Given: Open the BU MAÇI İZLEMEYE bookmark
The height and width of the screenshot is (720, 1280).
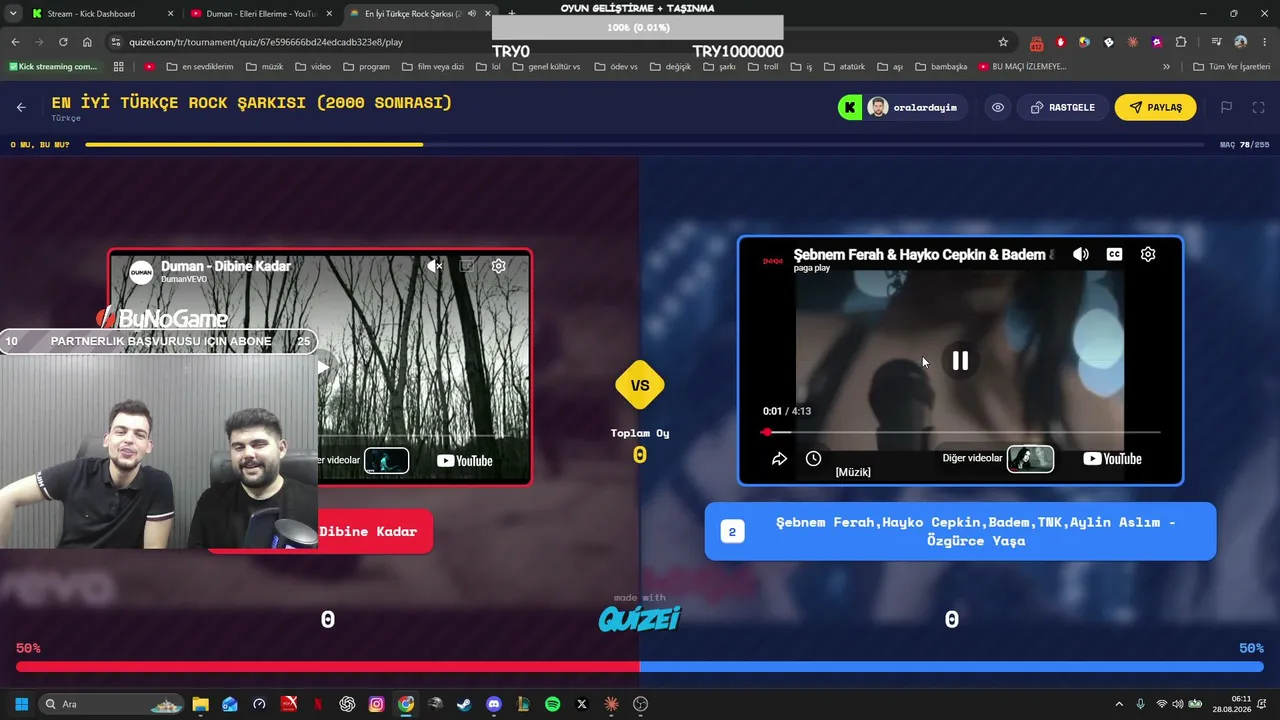Looking at the screenshot, I should coord(1023,67).
